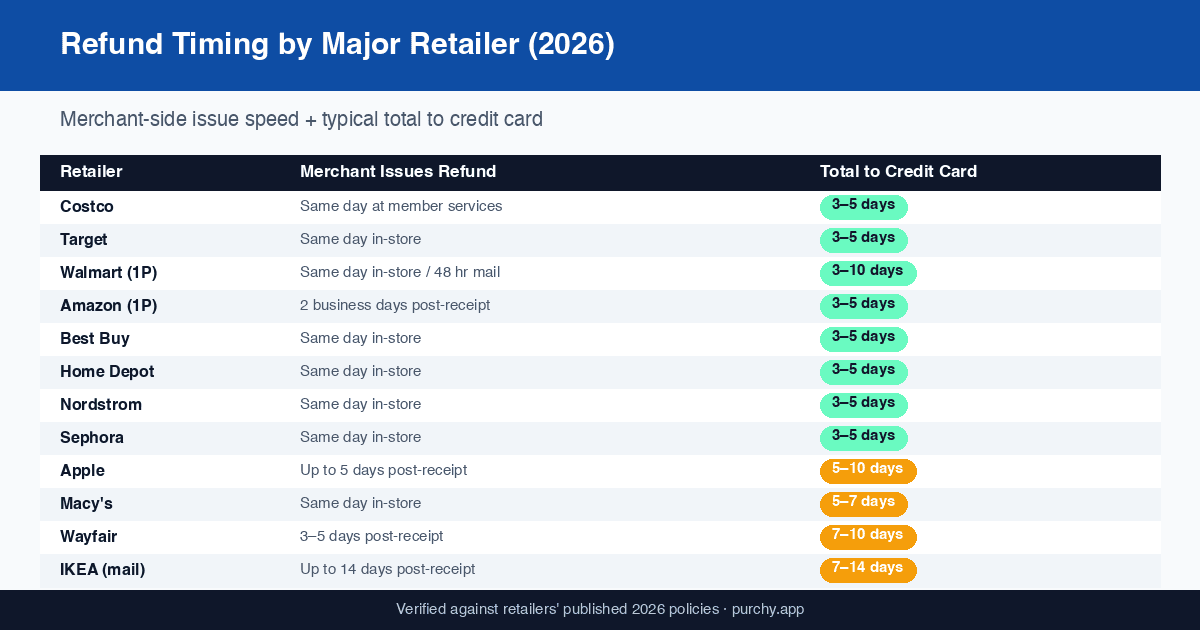Click Sephora's green 3–5 days badge

coord(864,438)
